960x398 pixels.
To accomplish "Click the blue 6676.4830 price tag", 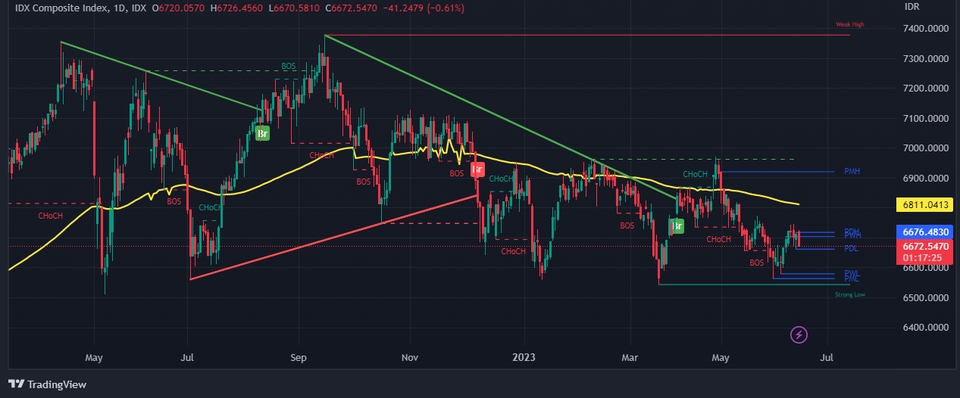I will [x=924, y=233].
